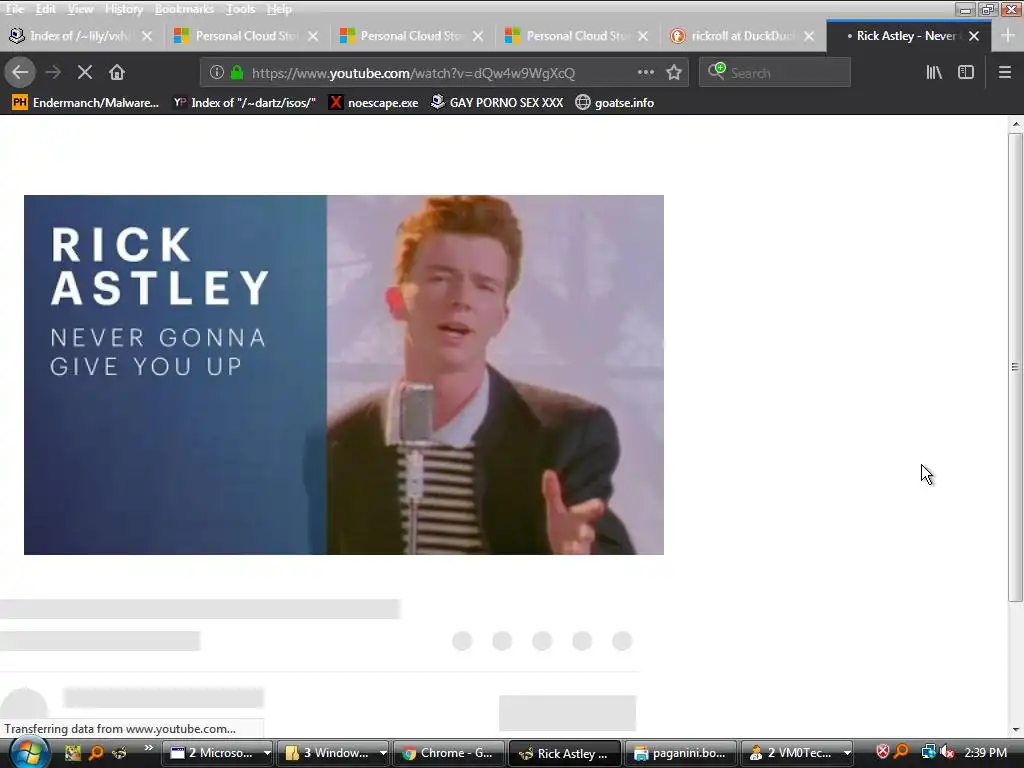
Task: Show site information icon in address bar
Action: coord(217,72)
